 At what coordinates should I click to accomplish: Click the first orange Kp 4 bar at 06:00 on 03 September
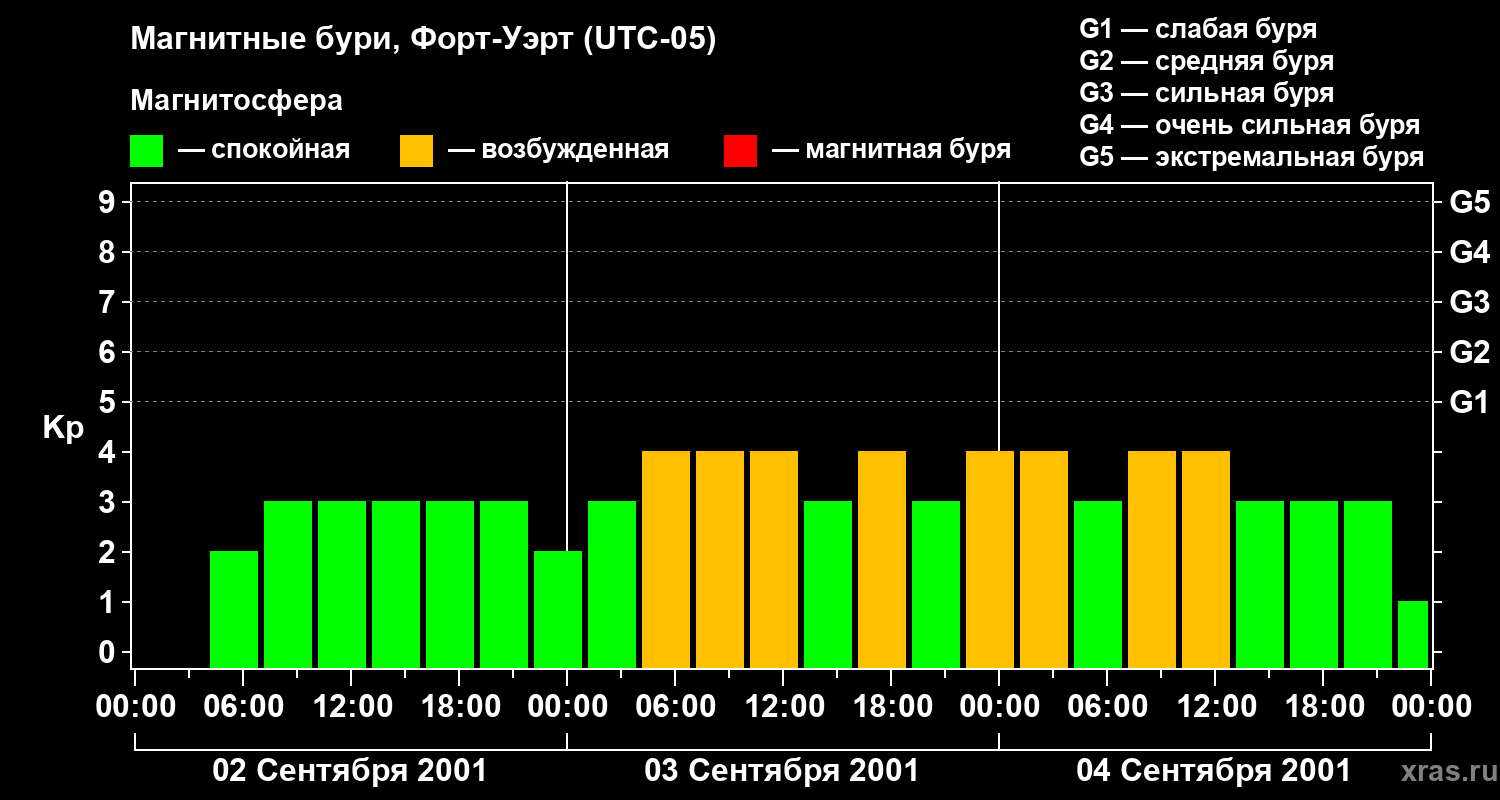666,559
